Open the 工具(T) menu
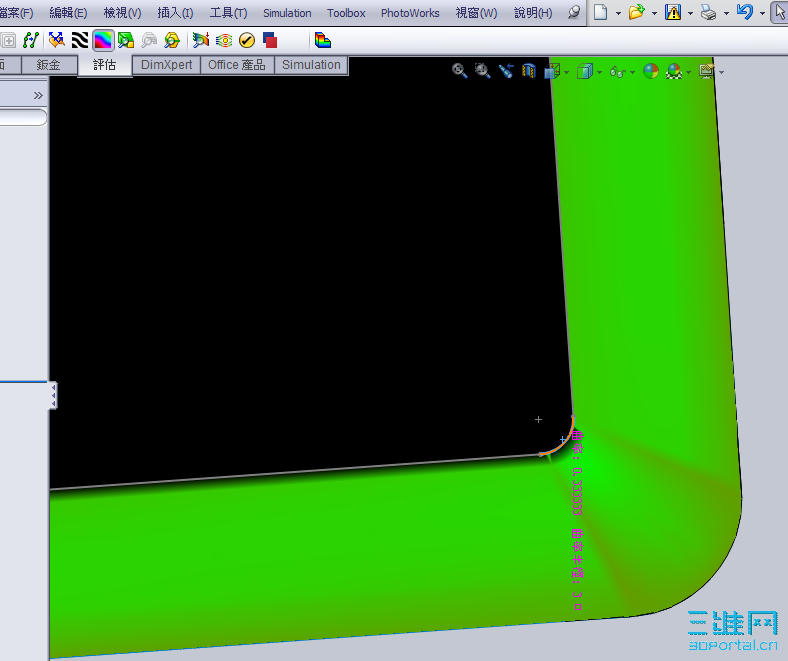The height and width of the screenshot is (661, 788). pos(229,13)
